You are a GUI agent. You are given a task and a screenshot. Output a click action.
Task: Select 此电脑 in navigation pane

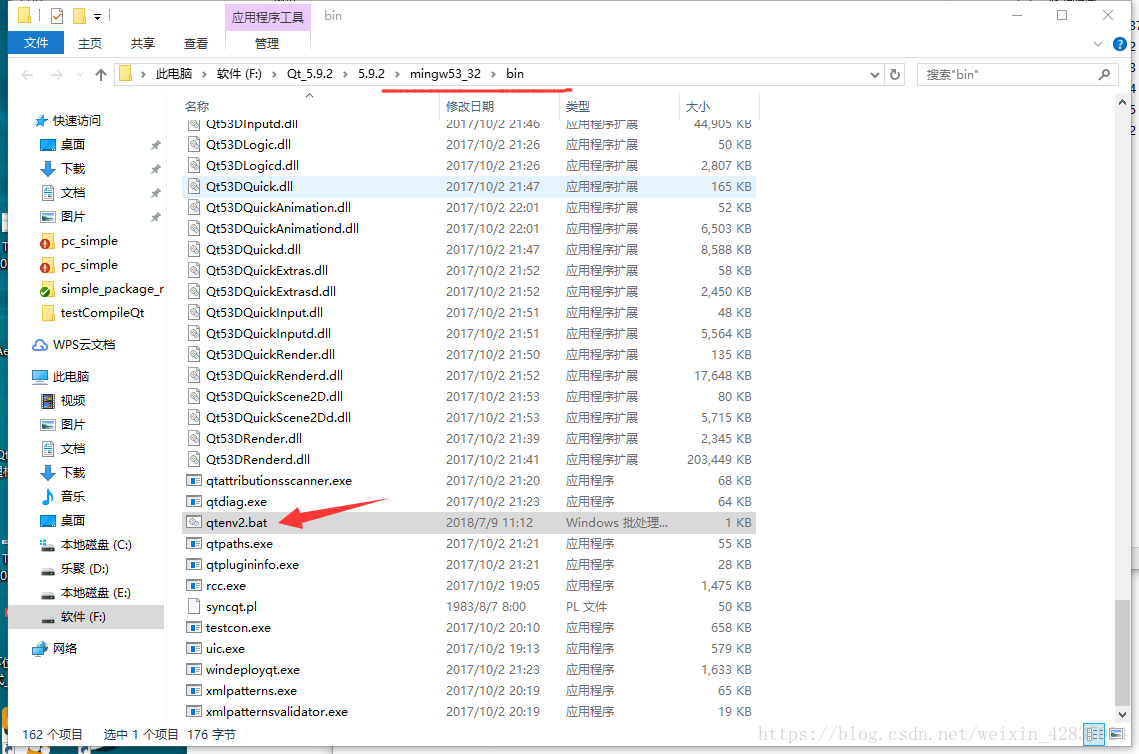(70, 376)
